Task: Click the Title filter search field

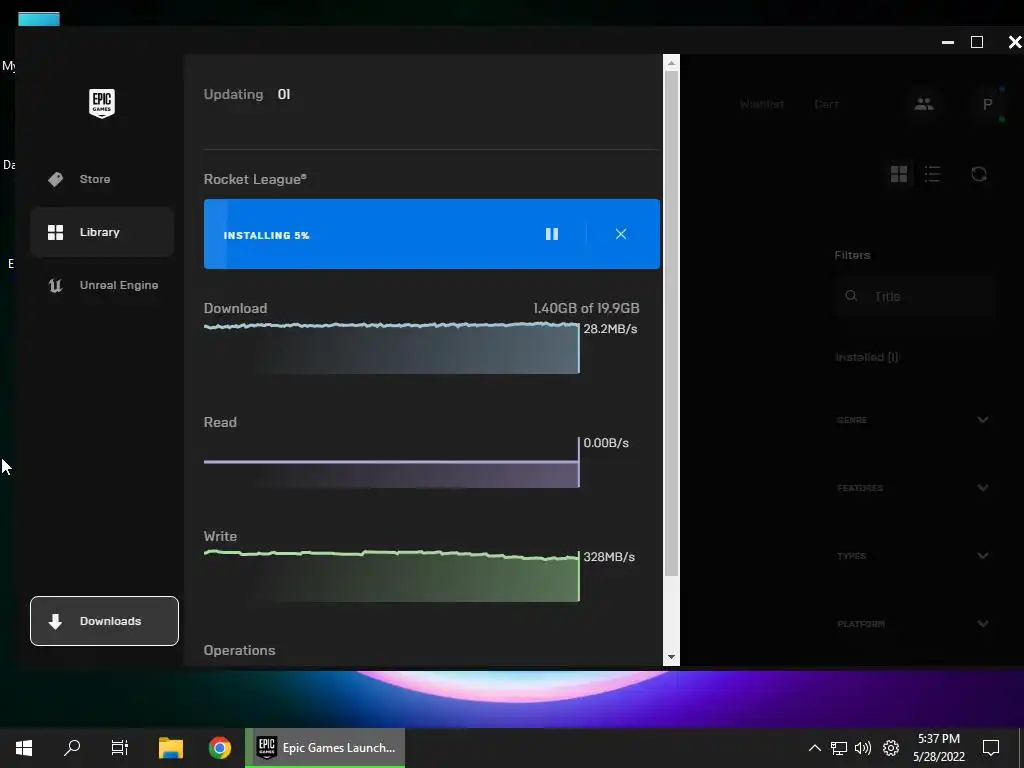Action: [x=914, y=296]
